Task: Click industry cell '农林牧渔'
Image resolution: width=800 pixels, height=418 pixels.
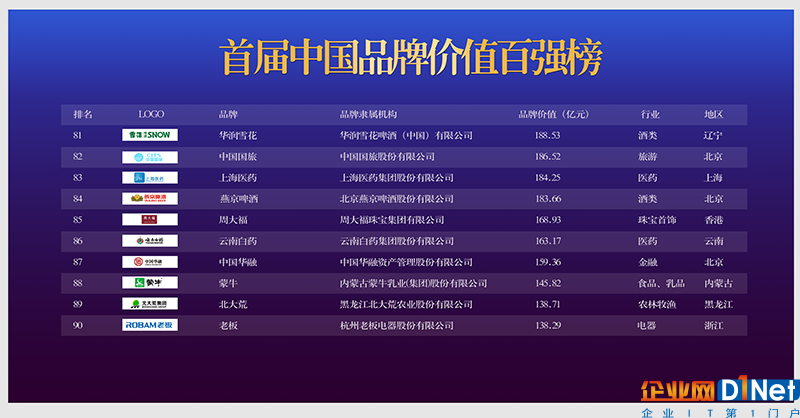Action: [x=657, y=304]
